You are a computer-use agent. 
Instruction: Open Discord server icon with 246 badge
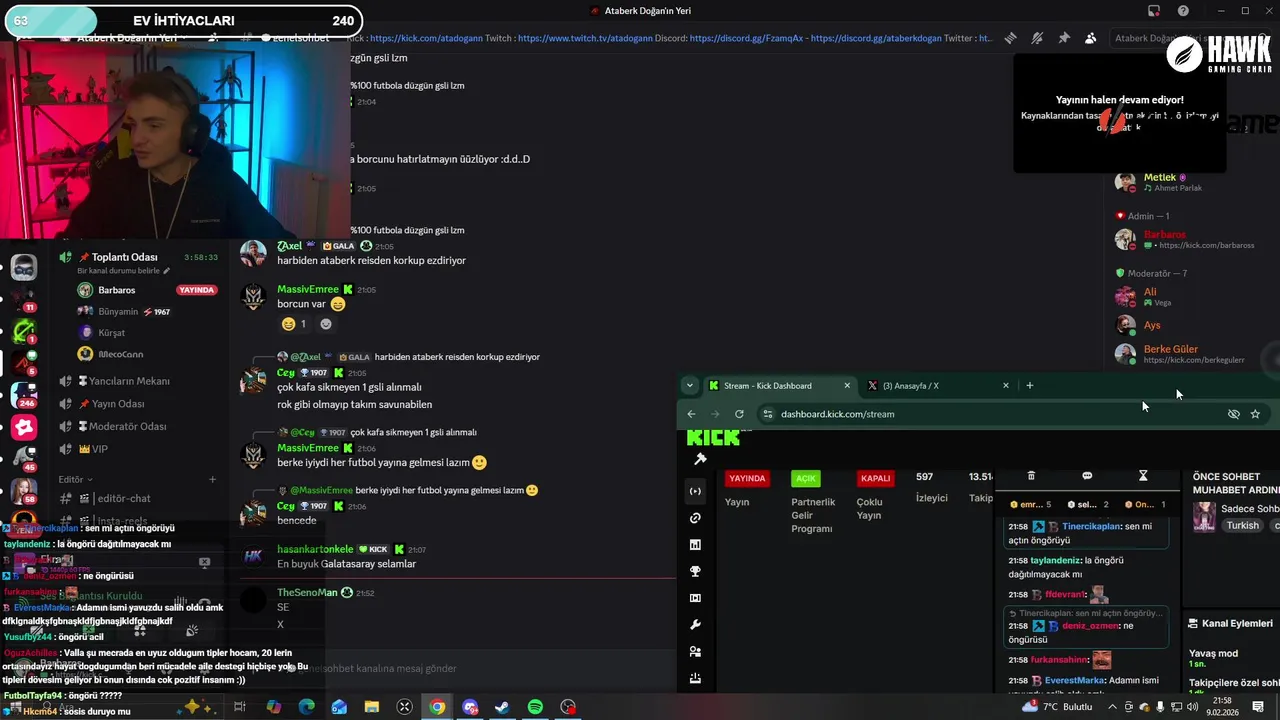coord(24,394)
